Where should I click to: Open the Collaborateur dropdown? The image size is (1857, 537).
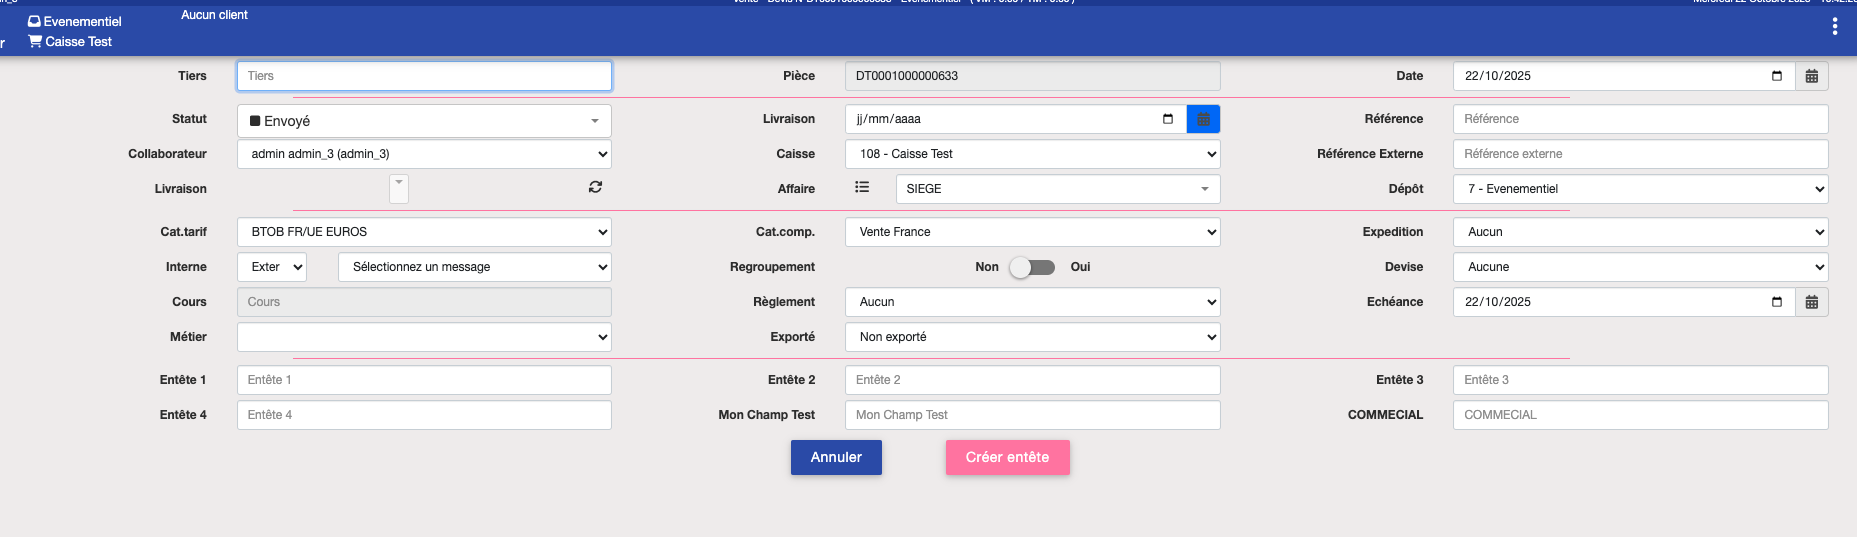(424, 154)
